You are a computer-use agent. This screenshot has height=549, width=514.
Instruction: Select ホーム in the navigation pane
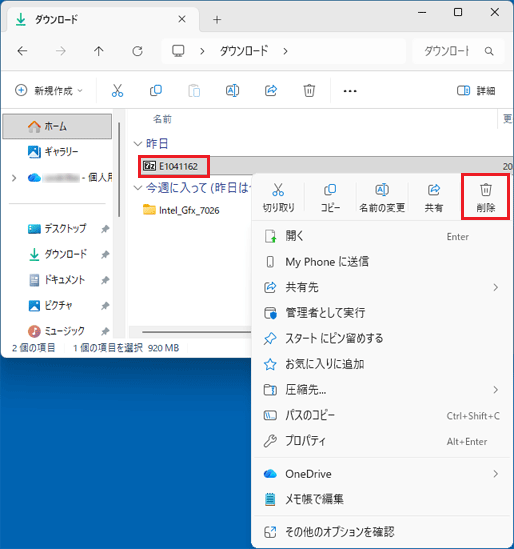click(x=57, y=126)
